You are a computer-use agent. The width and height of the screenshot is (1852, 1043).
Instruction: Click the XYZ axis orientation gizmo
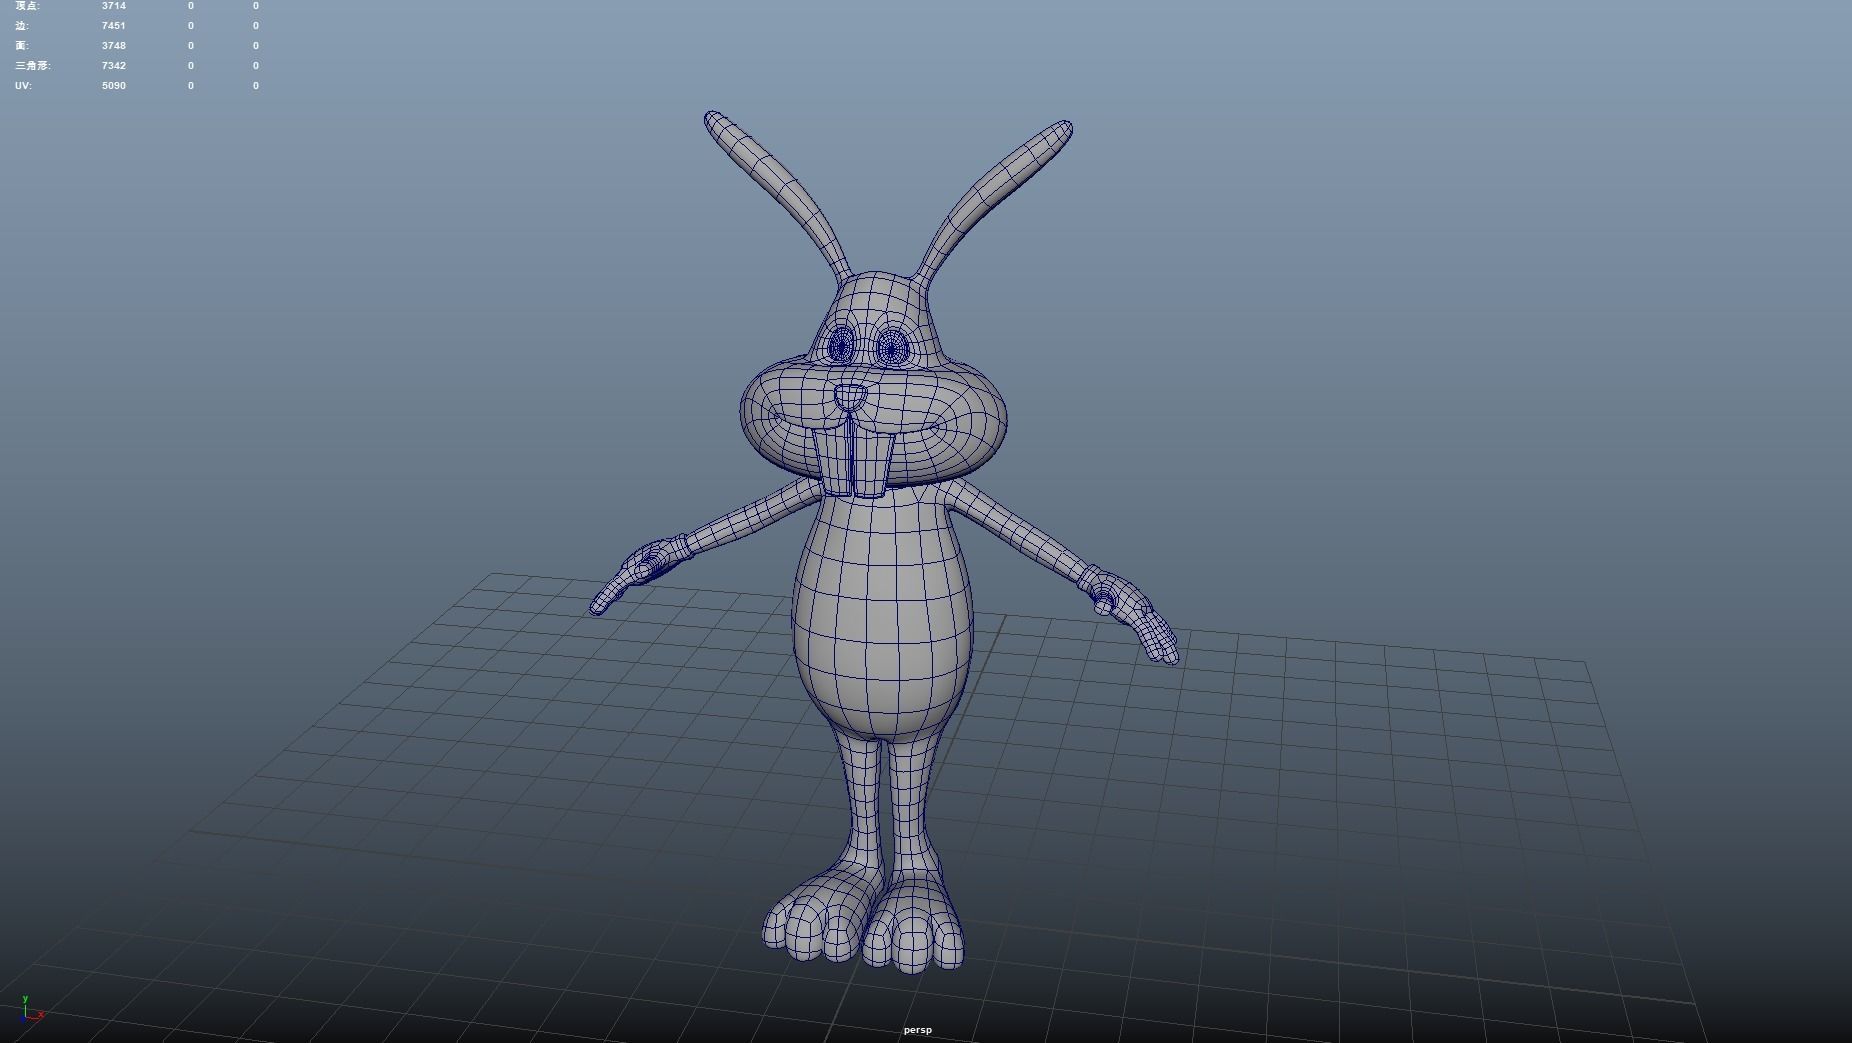(x=31, y=1009)
